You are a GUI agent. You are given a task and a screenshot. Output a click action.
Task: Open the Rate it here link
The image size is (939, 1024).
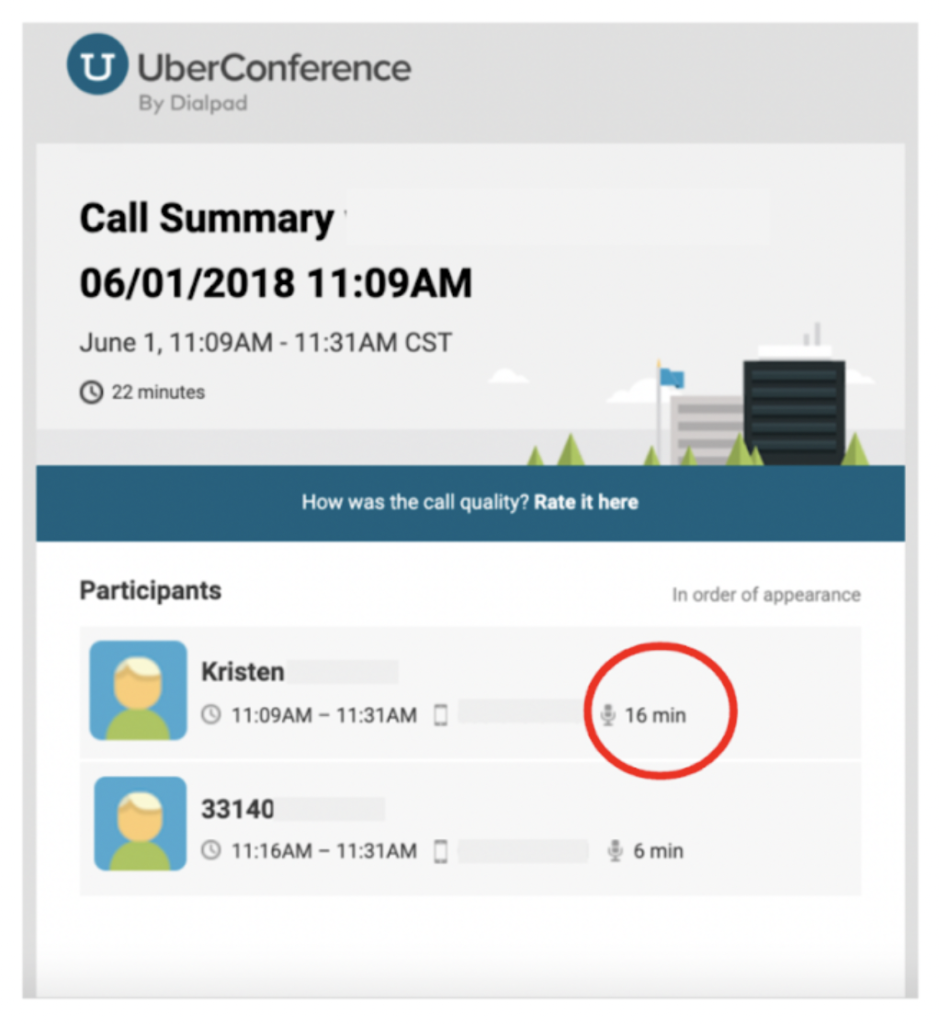coord(586,502)
